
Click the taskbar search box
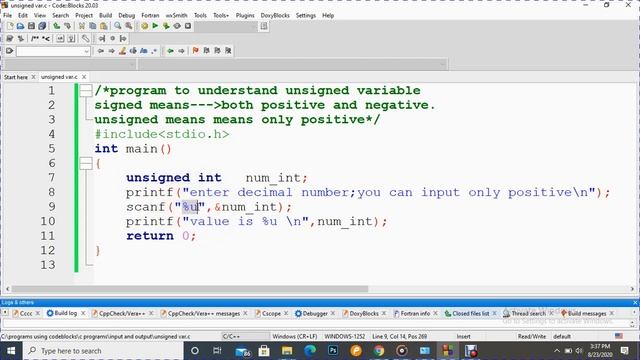[103, 351]
